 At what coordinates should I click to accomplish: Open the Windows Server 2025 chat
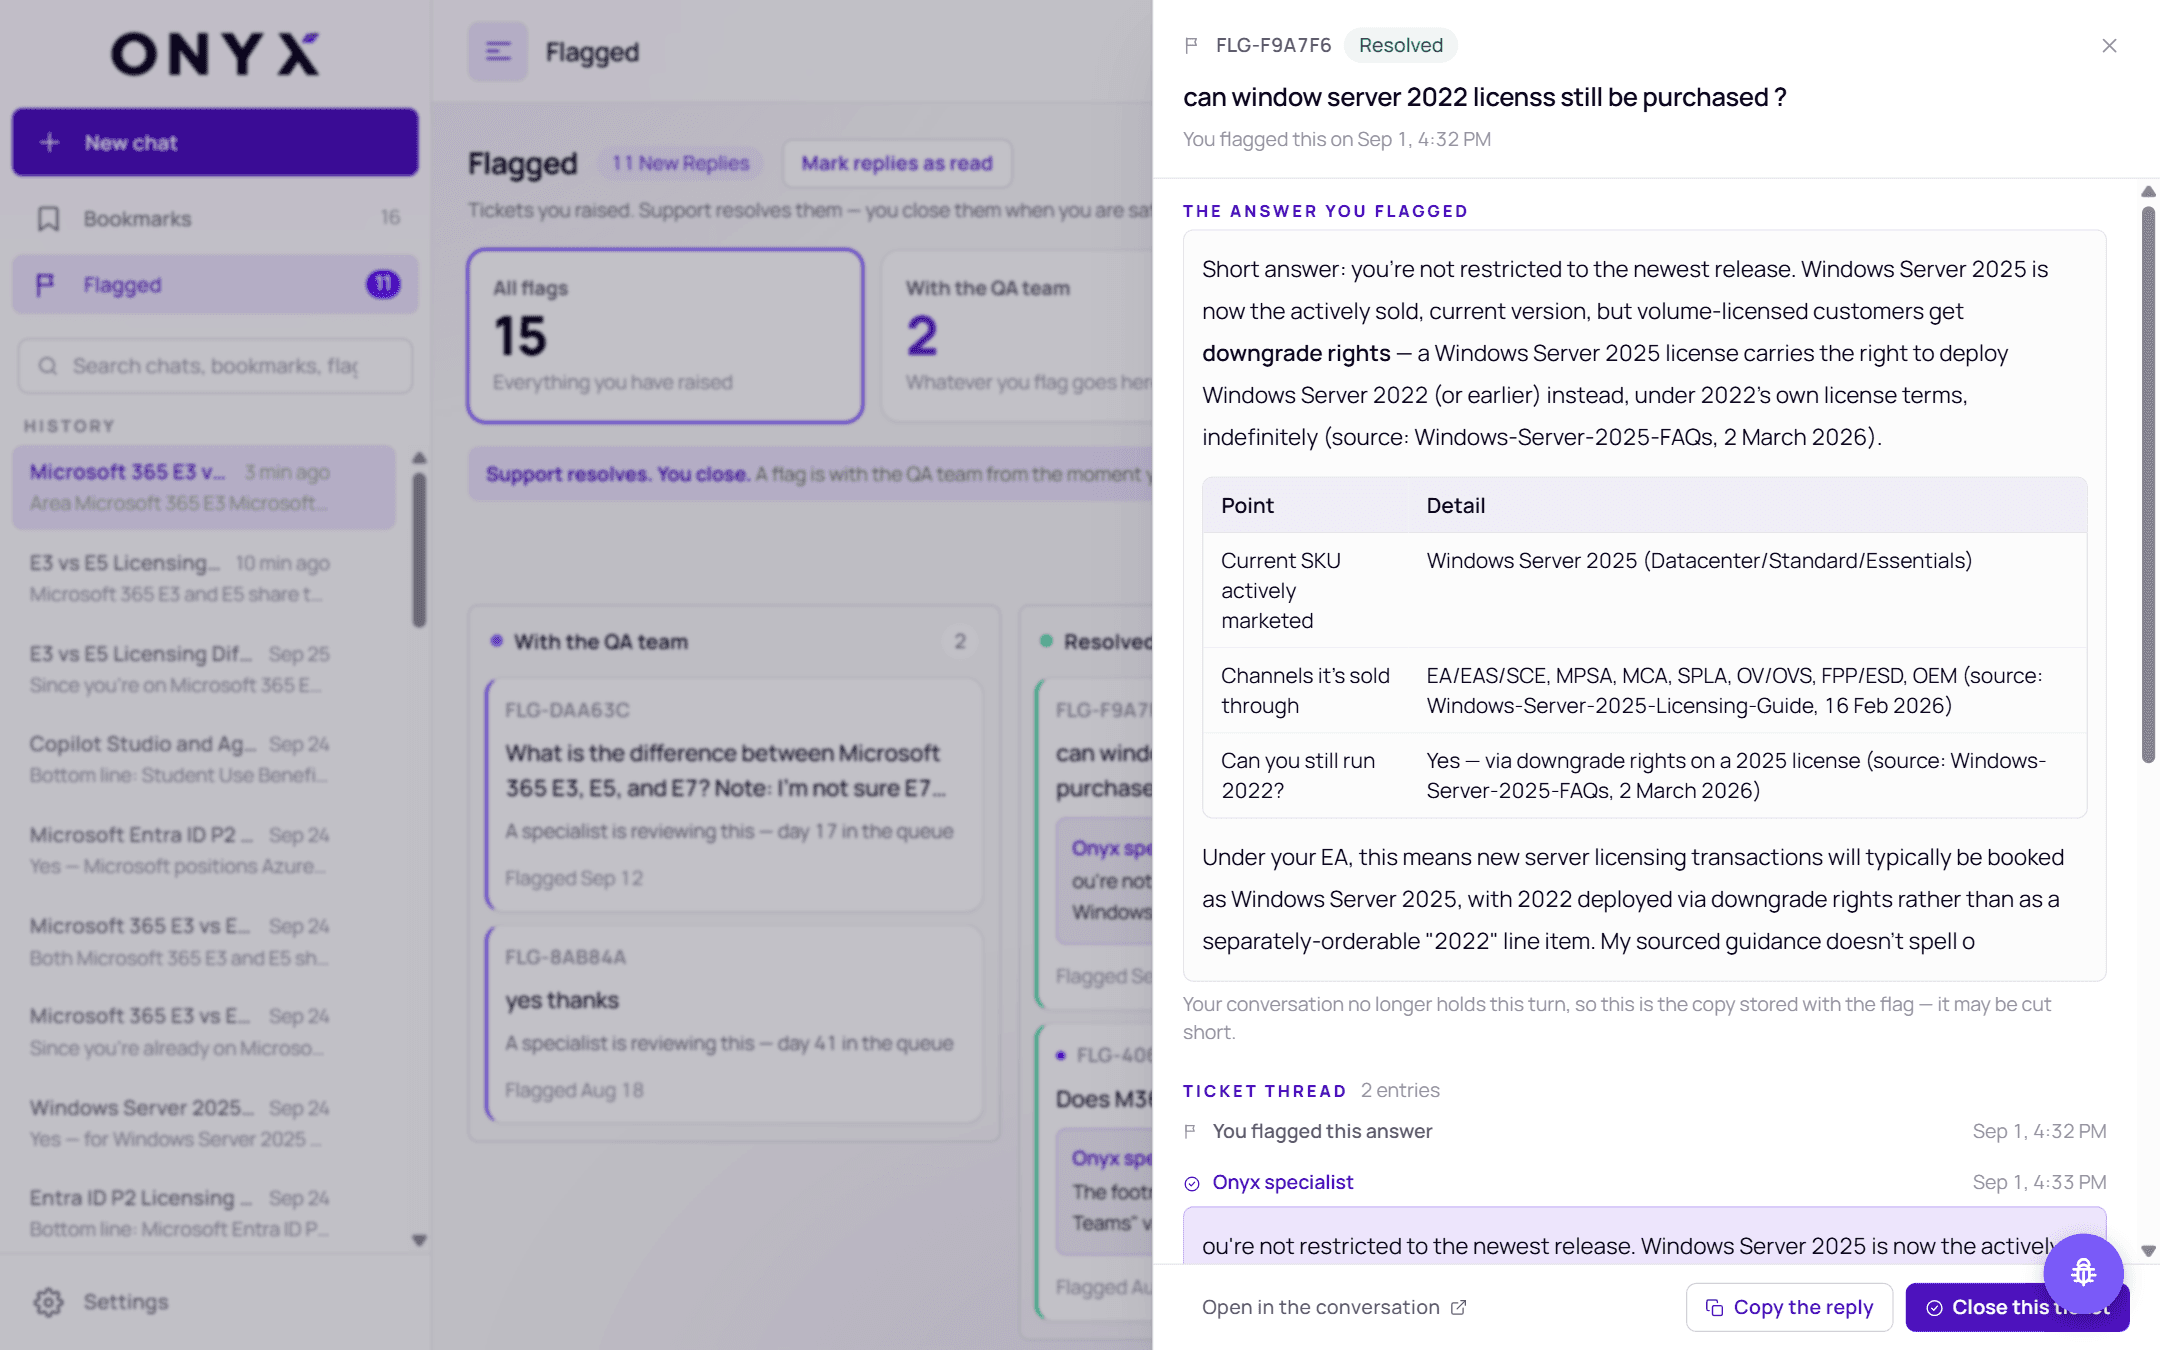click(x=204, y=1123)
